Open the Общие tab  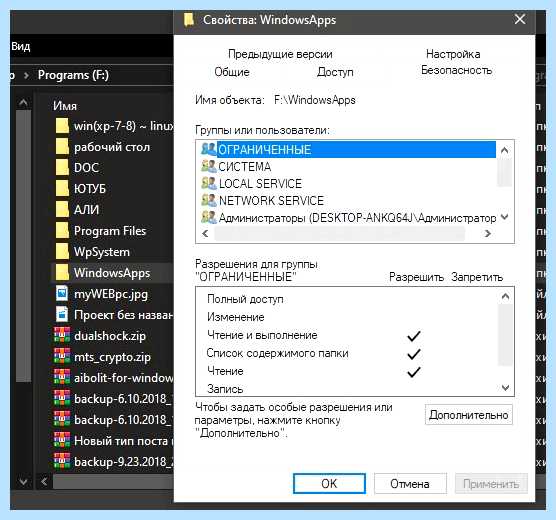pyautogui.click(x=232, y=72)
